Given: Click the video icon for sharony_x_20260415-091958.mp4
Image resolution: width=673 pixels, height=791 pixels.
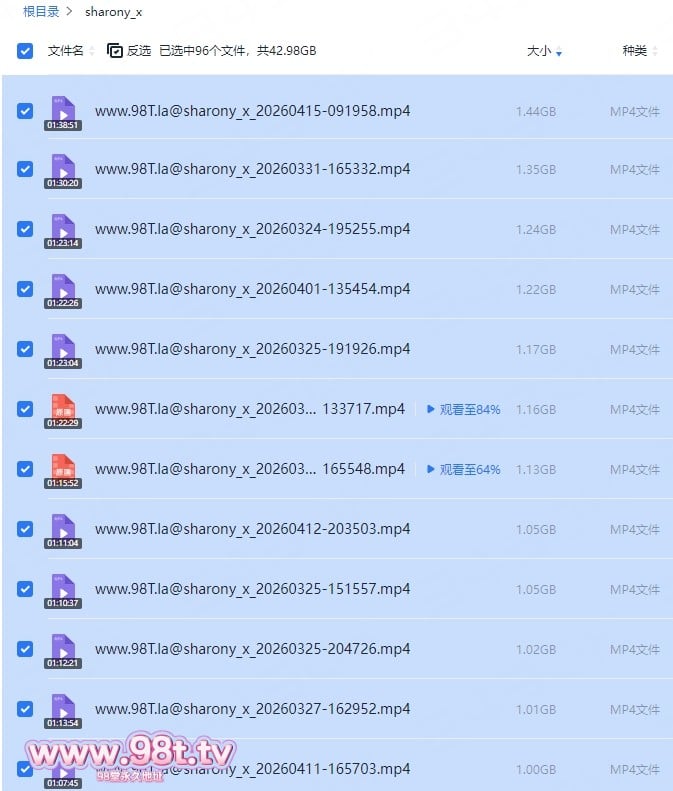Looking at the screenshot, I should (x=63, y=108).
